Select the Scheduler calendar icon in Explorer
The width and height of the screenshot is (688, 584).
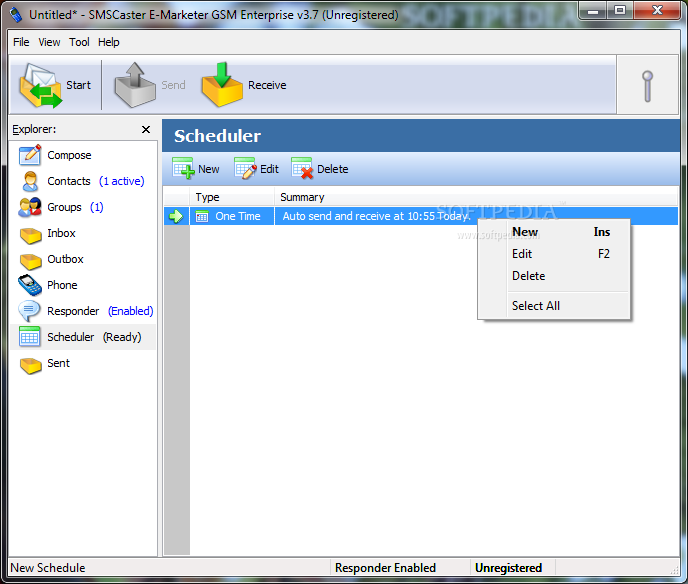coord(30,337)
